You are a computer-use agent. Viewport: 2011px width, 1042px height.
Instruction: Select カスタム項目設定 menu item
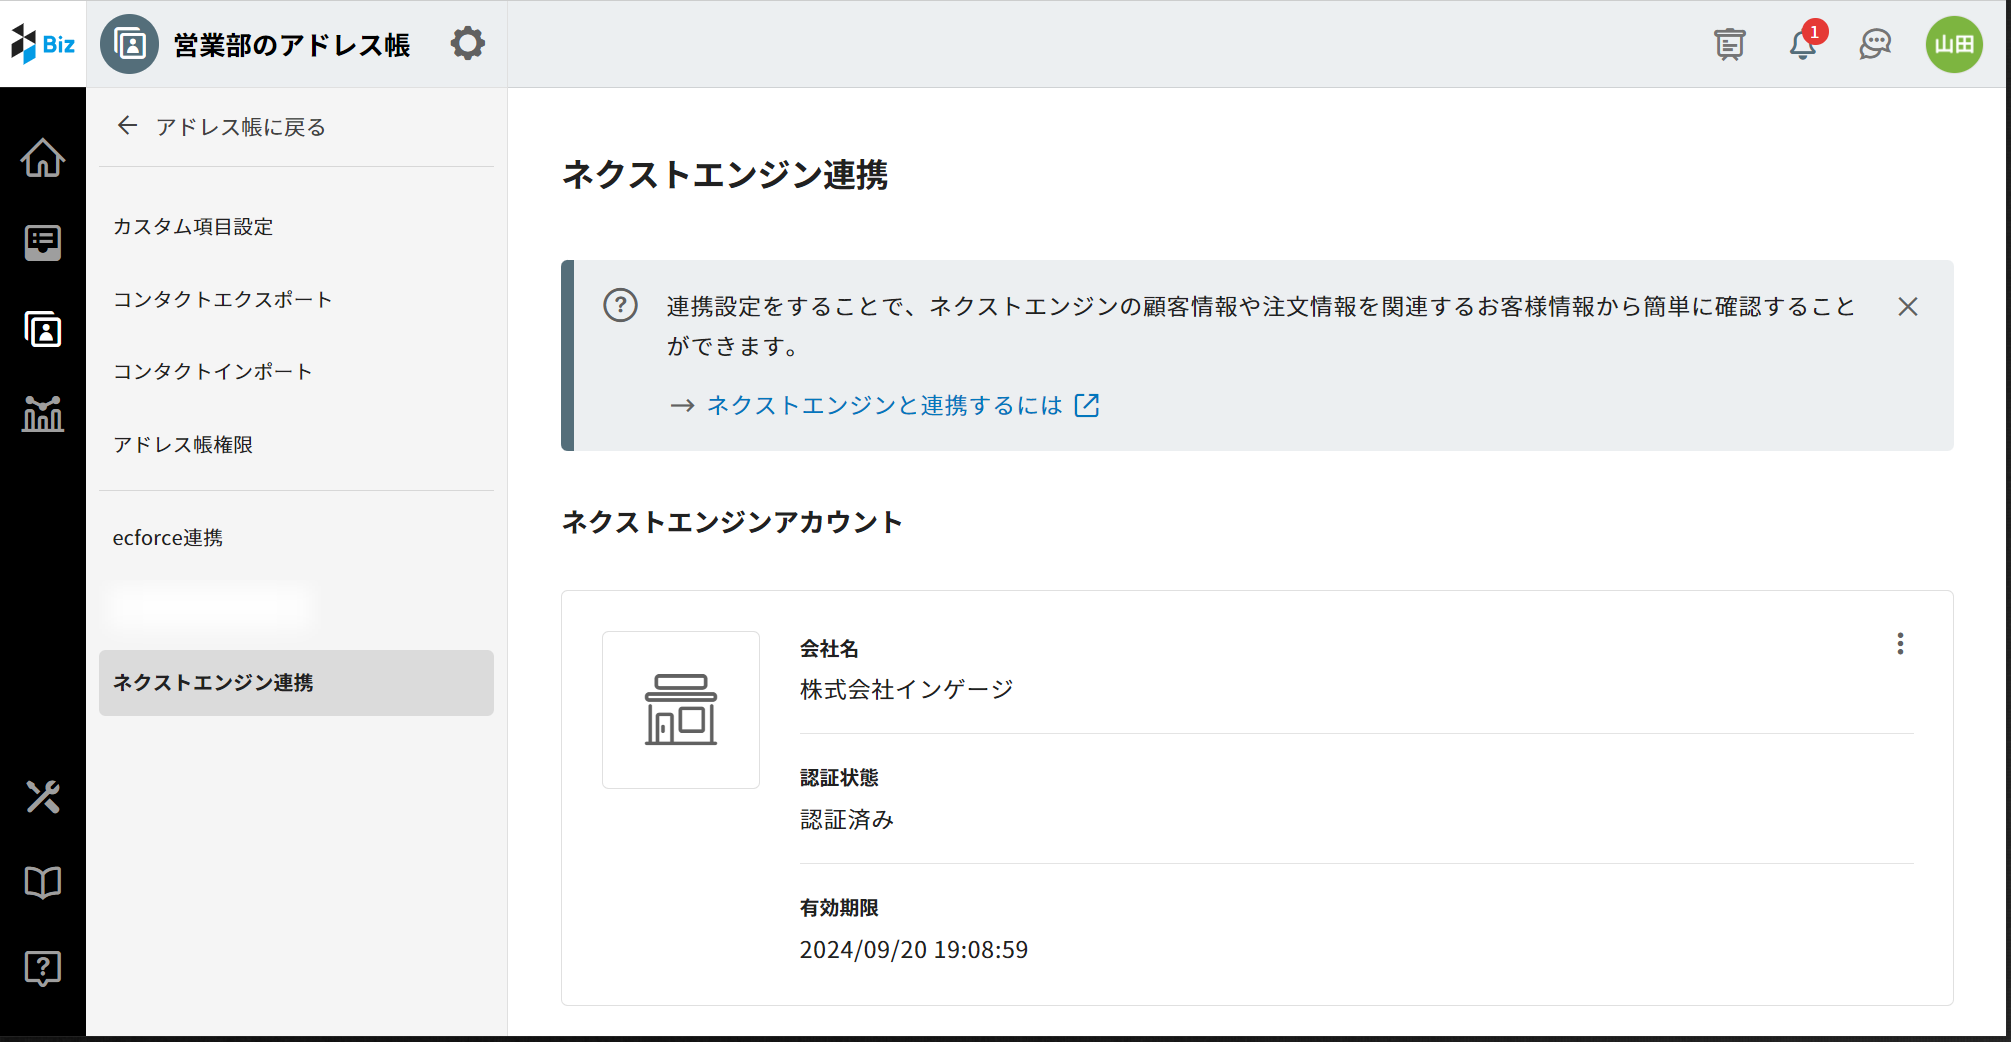point(193,227)
